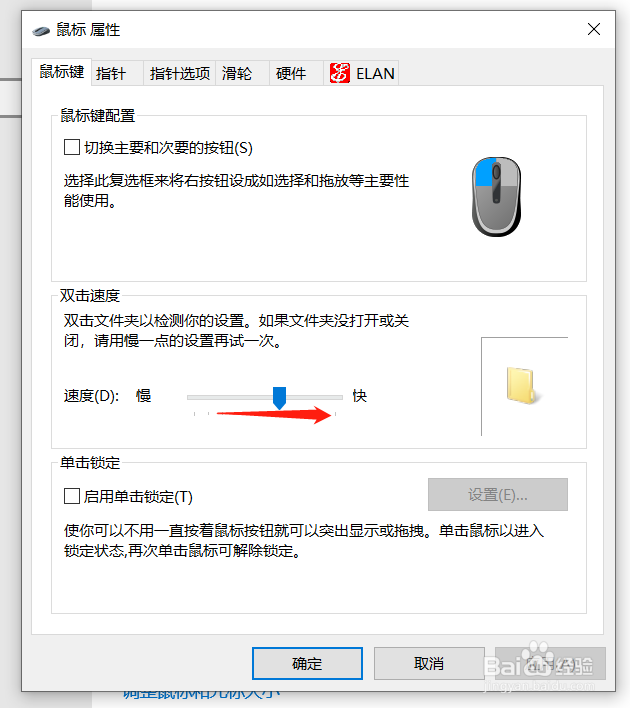Viewport: 630px width, 708px height.
Task: Open the ELAN tab with red icon
Action: (x=361, y=73)
